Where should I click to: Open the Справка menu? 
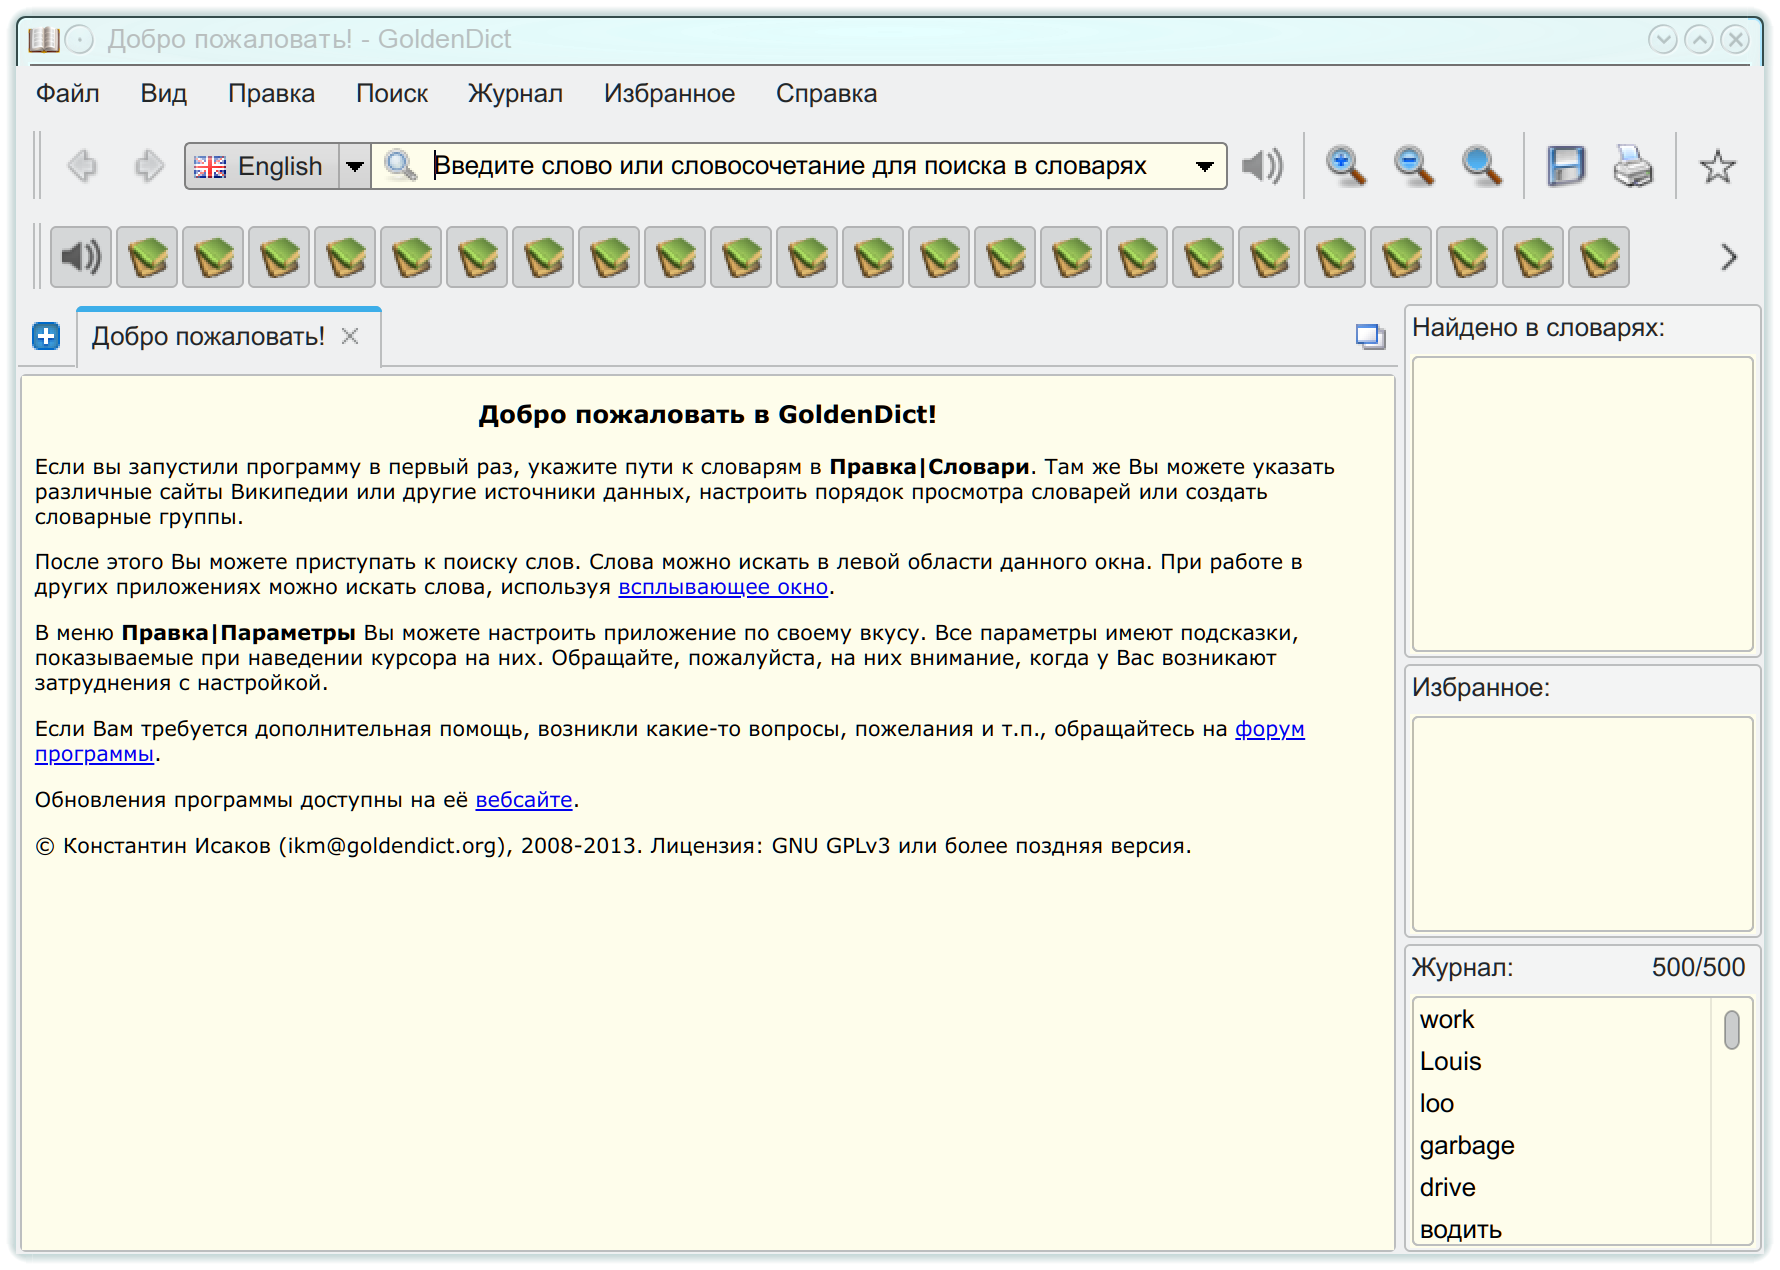coord(826,93)
